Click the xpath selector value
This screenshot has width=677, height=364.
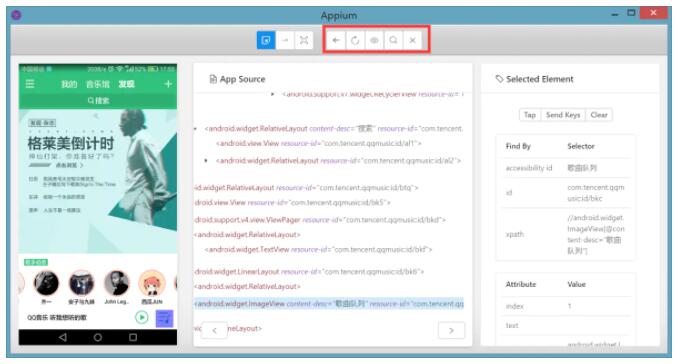tap(596, 234)
